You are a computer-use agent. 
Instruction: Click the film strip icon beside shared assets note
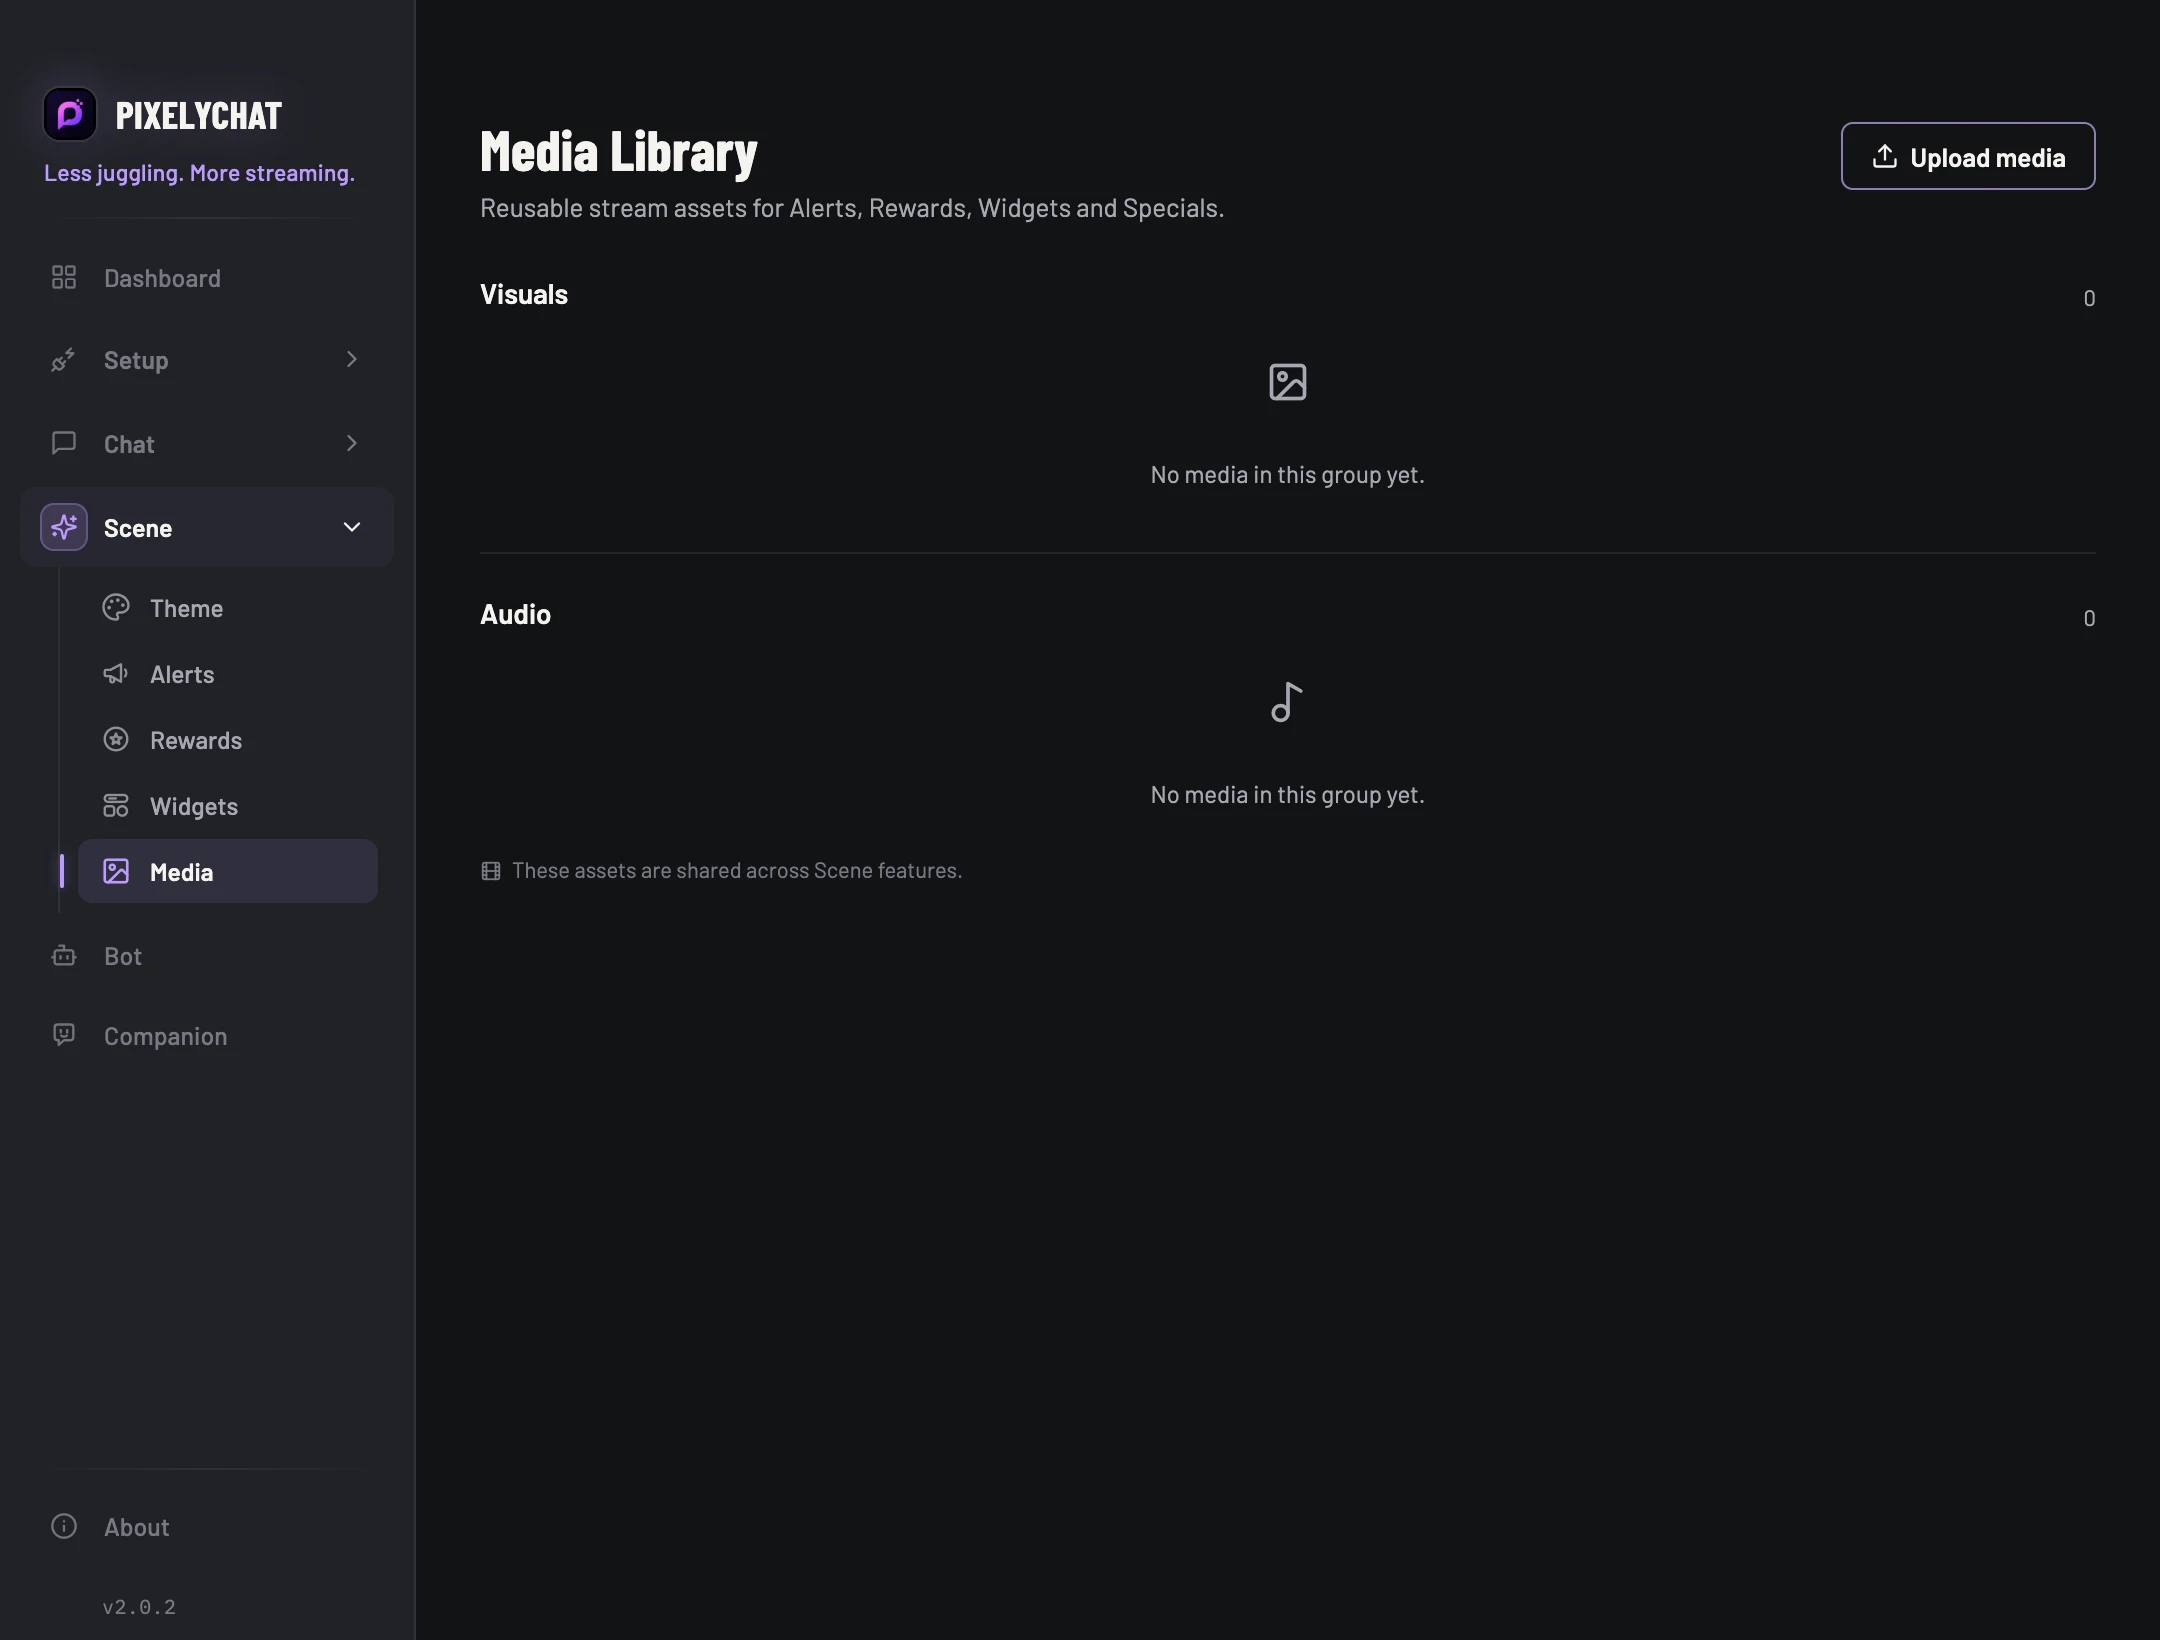[491, 871]
